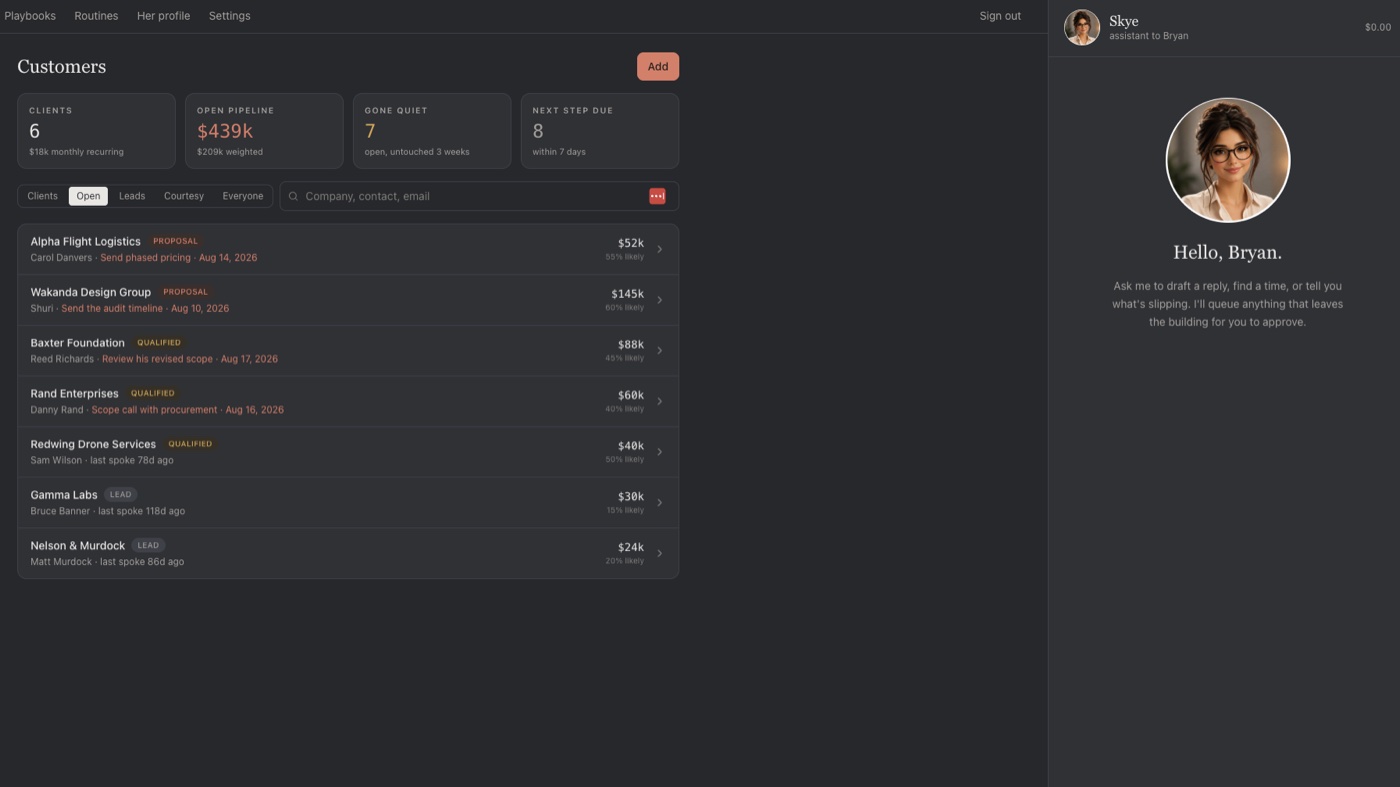Open Skye's small avatar in the header
The height and width of the screenshot is (787, 1400).
coord(1082,28)
